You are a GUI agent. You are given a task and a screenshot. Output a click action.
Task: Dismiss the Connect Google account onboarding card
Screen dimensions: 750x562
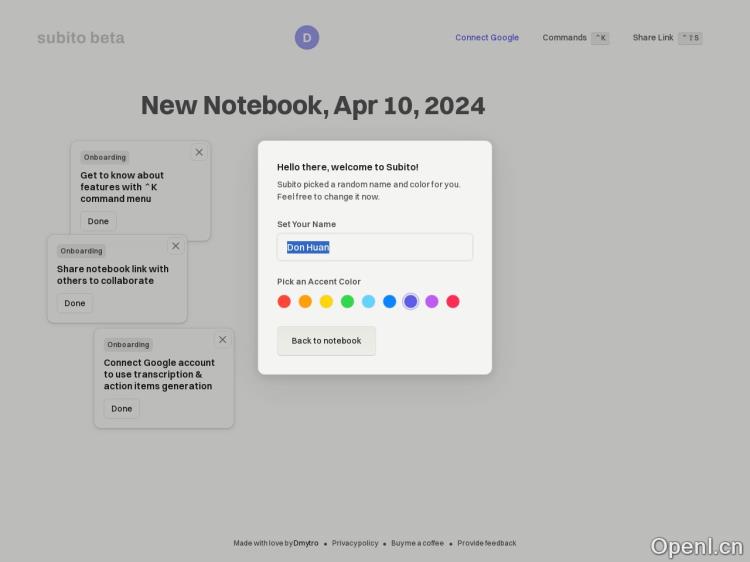point(222,340)
